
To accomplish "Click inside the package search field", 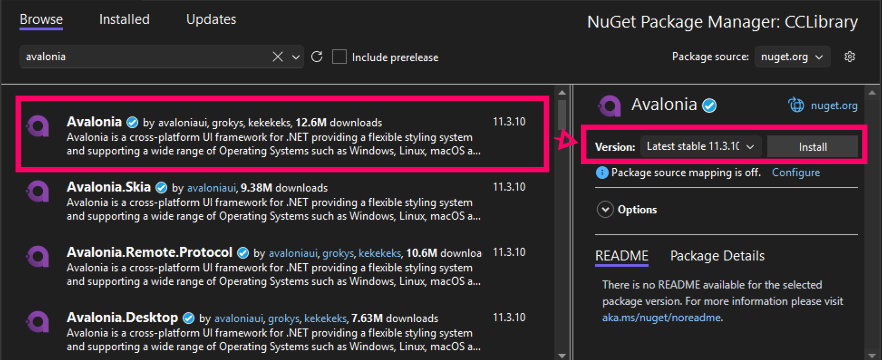I will (146, 57).
